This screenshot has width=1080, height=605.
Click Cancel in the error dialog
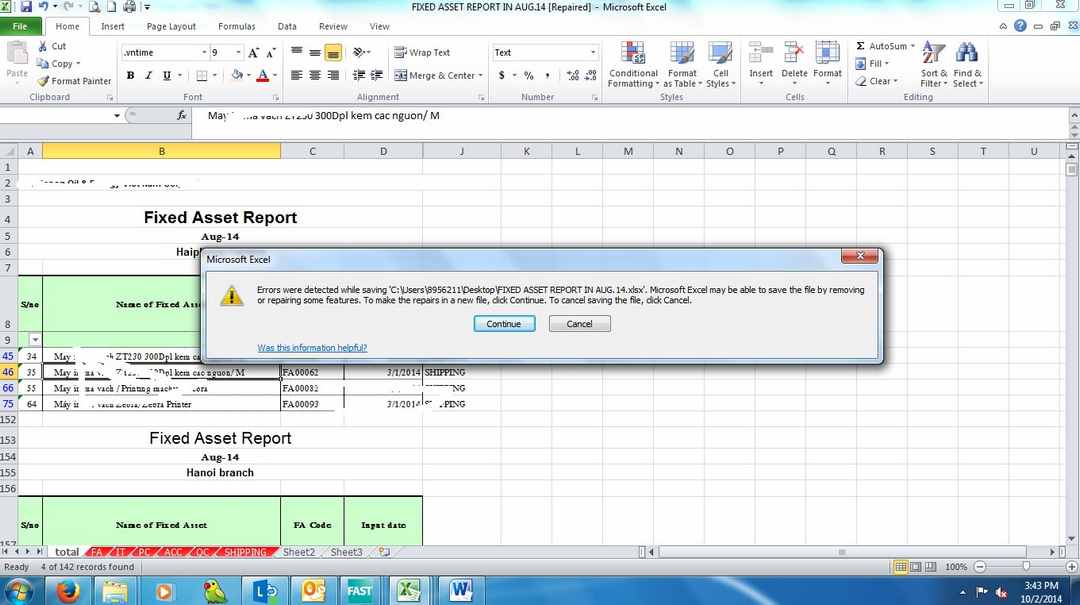579,324
